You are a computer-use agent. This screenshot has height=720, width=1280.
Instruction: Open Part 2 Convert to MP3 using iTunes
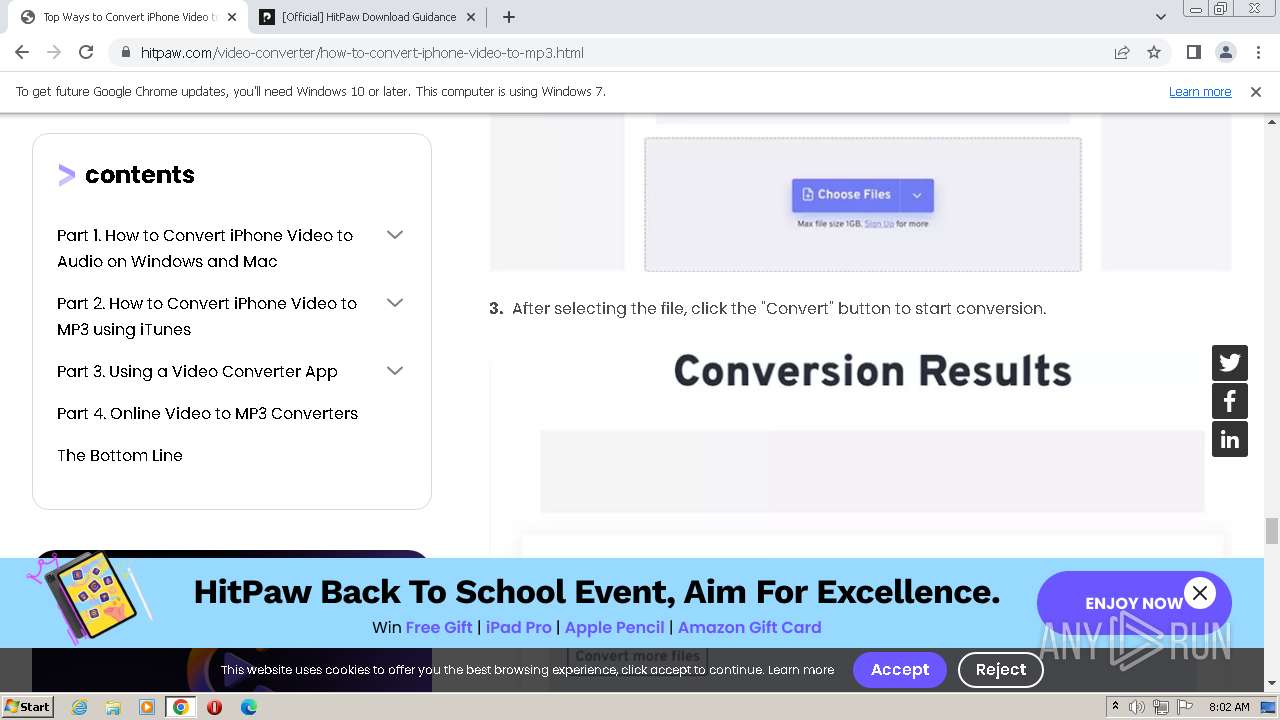point(207,316)
